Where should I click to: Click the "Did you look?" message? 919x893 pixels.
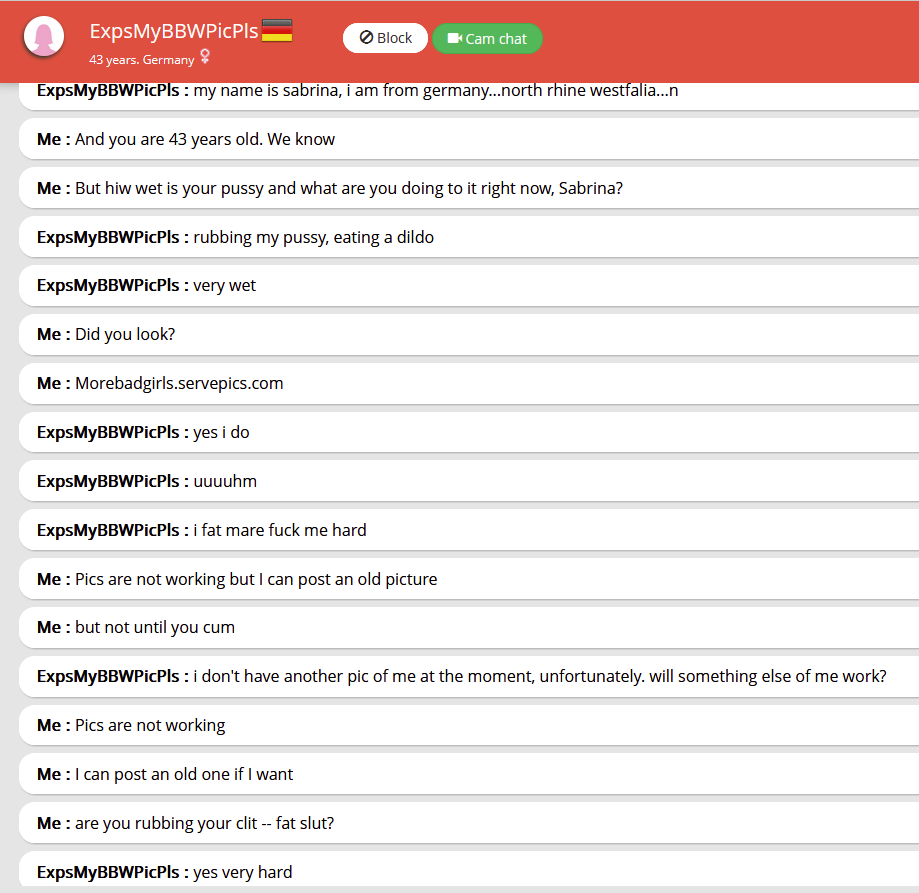coord(125,334)
